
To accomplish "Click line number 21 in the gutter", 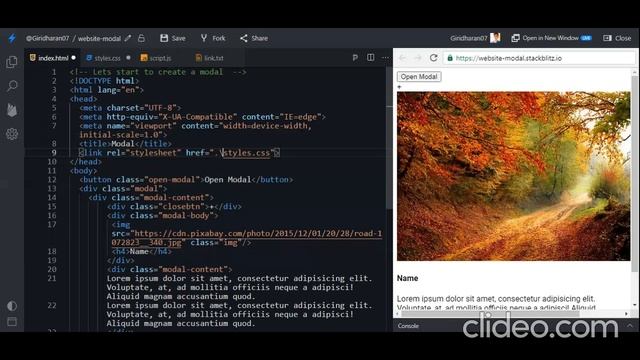I will coord(52,278).
